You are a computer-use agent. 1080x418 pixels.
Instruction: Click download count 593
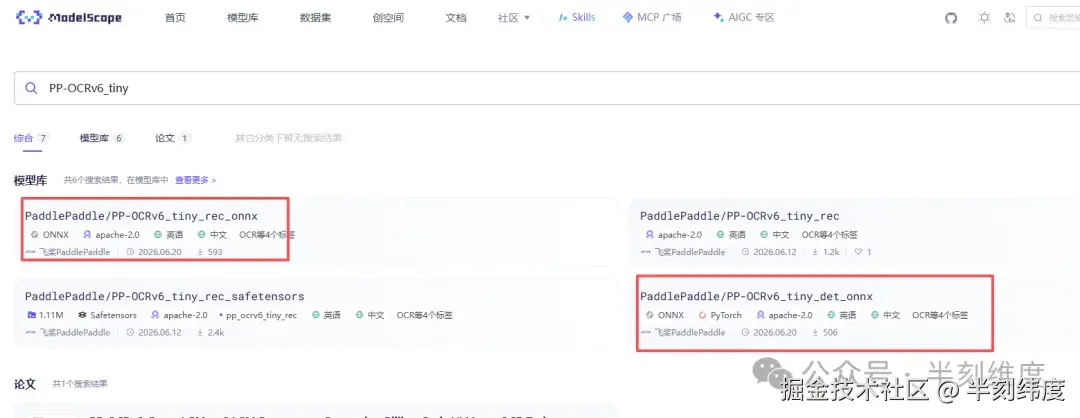(x=210, y=252)
